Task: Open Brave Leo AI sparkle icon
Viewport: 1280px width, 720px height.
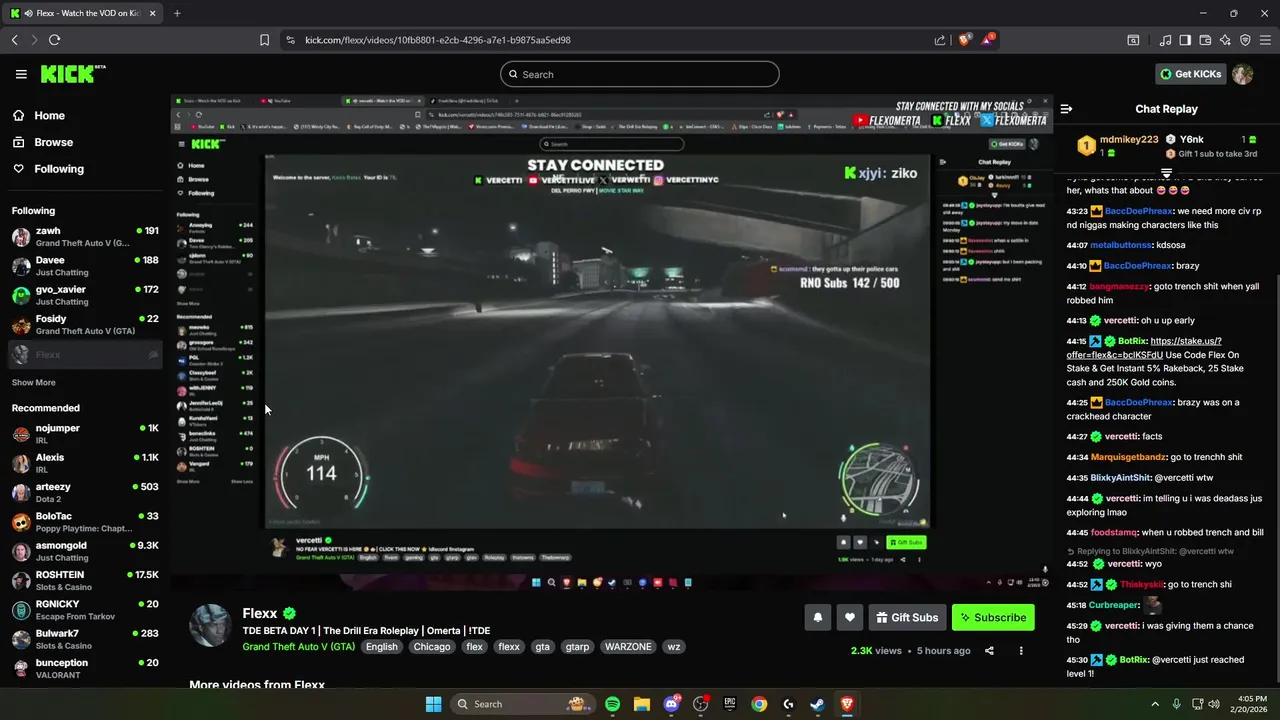Action: (1225, 40)
